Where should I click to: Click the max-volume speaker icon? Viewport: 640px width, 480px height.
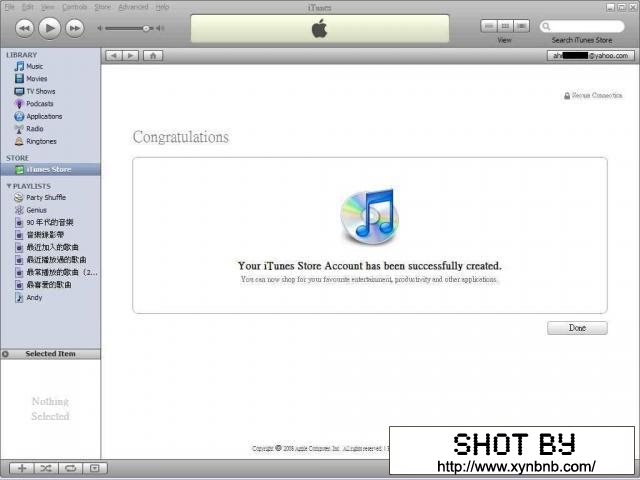pyautogui.click(x=160, y=28)
